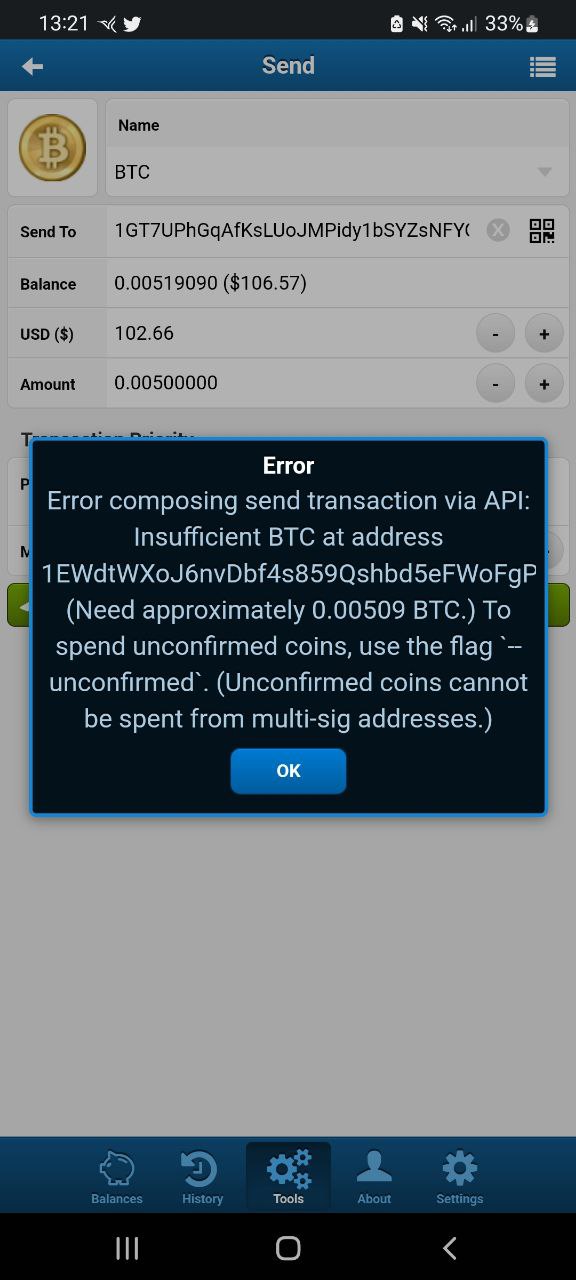
Task: Select the Tools gears tab
Action: (x=288, y=1177)
